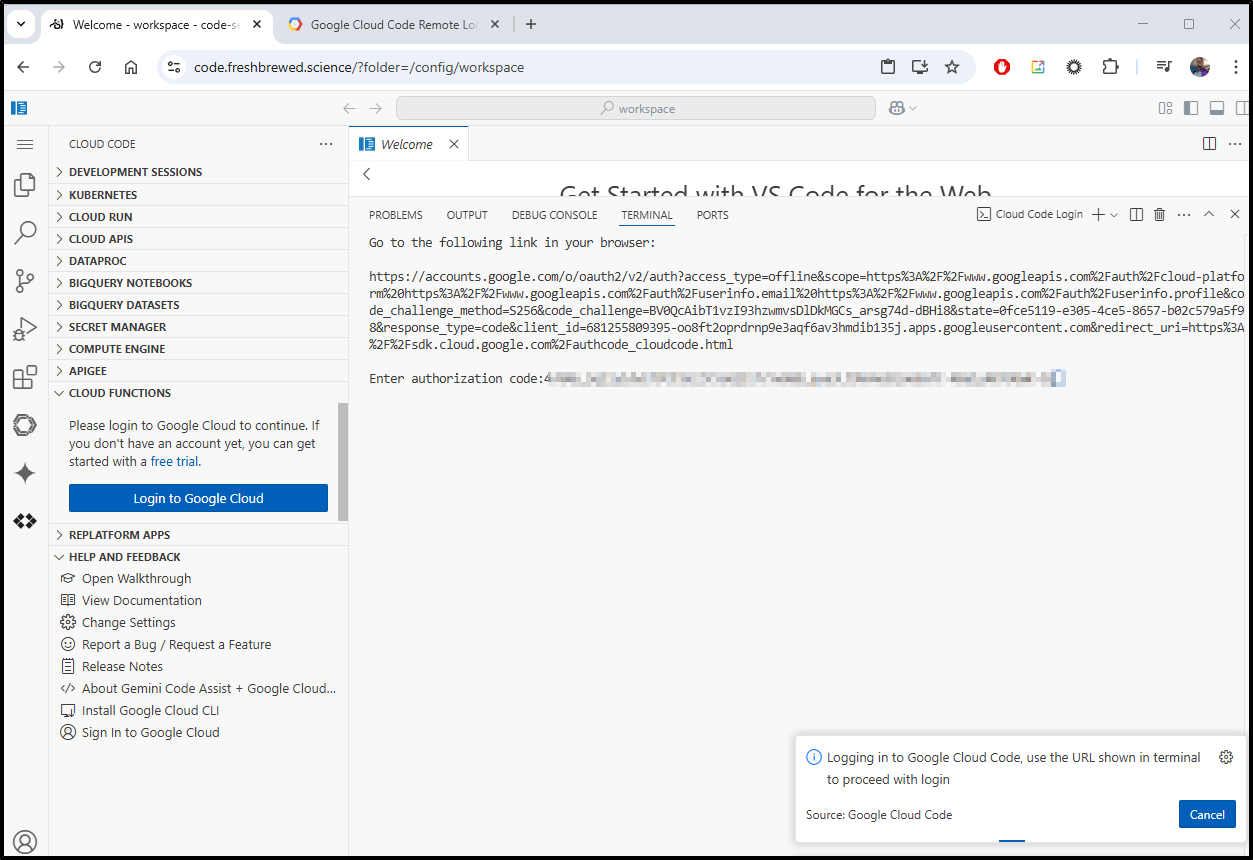This screenshot has width=1253, height=860.
Task: Click the browser address bar URL
Action: (359, 67)
